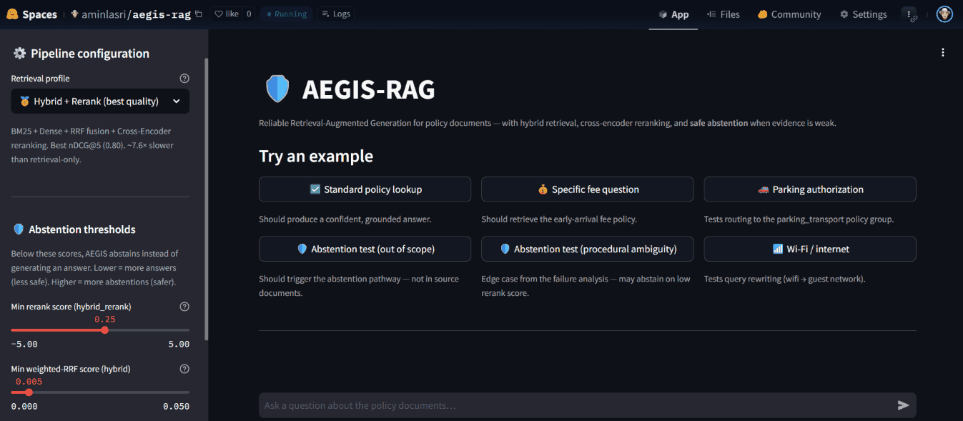
Task: Switch to the Files tab
Action: point(723,14)
